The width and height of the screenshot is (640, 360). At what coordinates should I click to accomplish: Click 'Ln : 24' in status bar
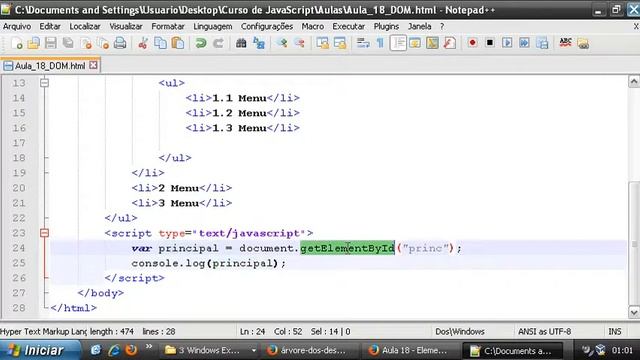pyautogui.click(x=252, y=331)
